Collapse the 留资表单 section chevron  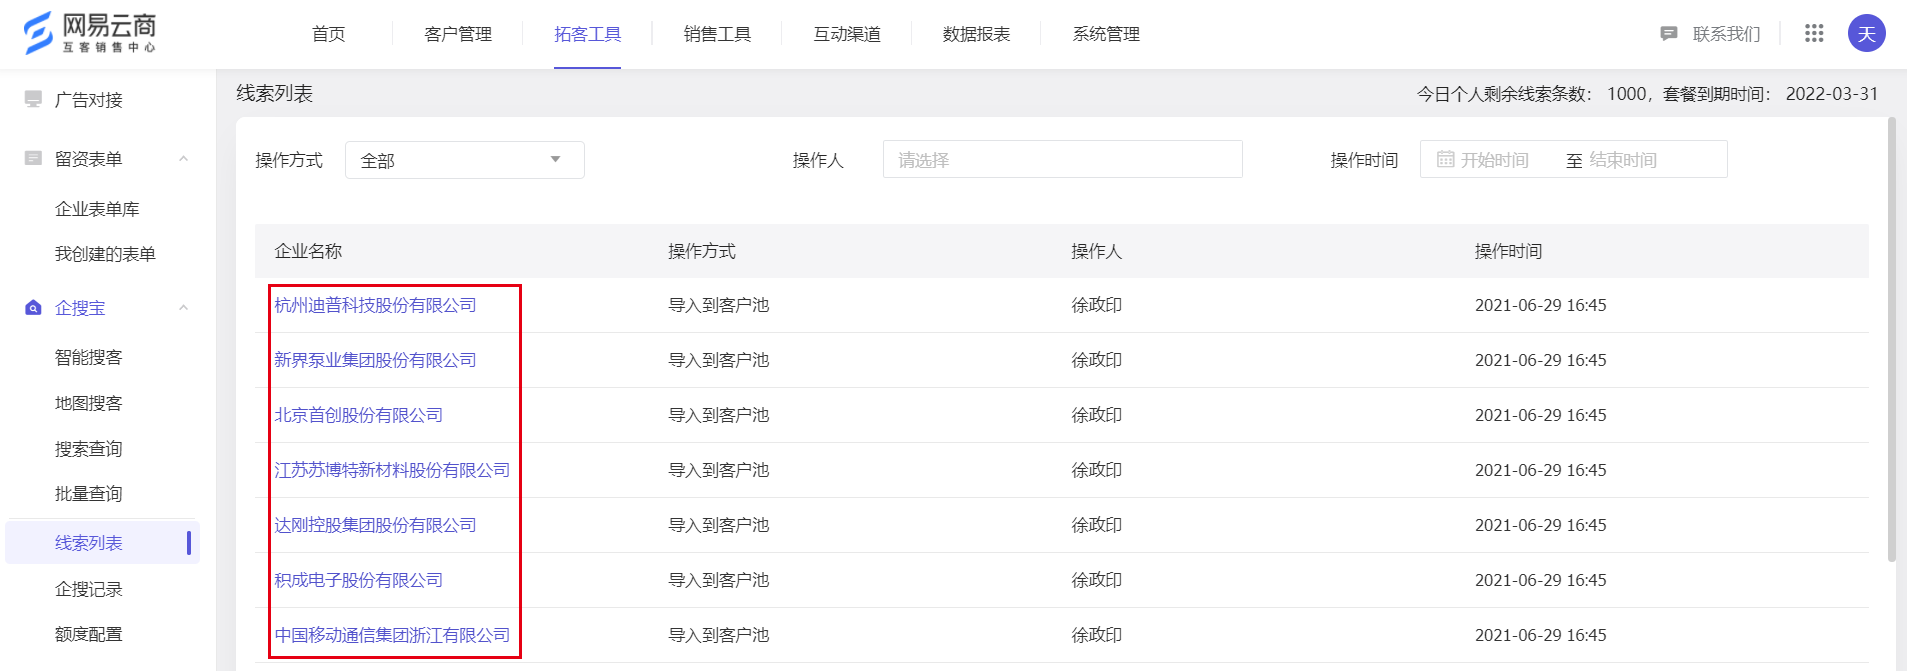pyautogui.click(x=183, y=158)
